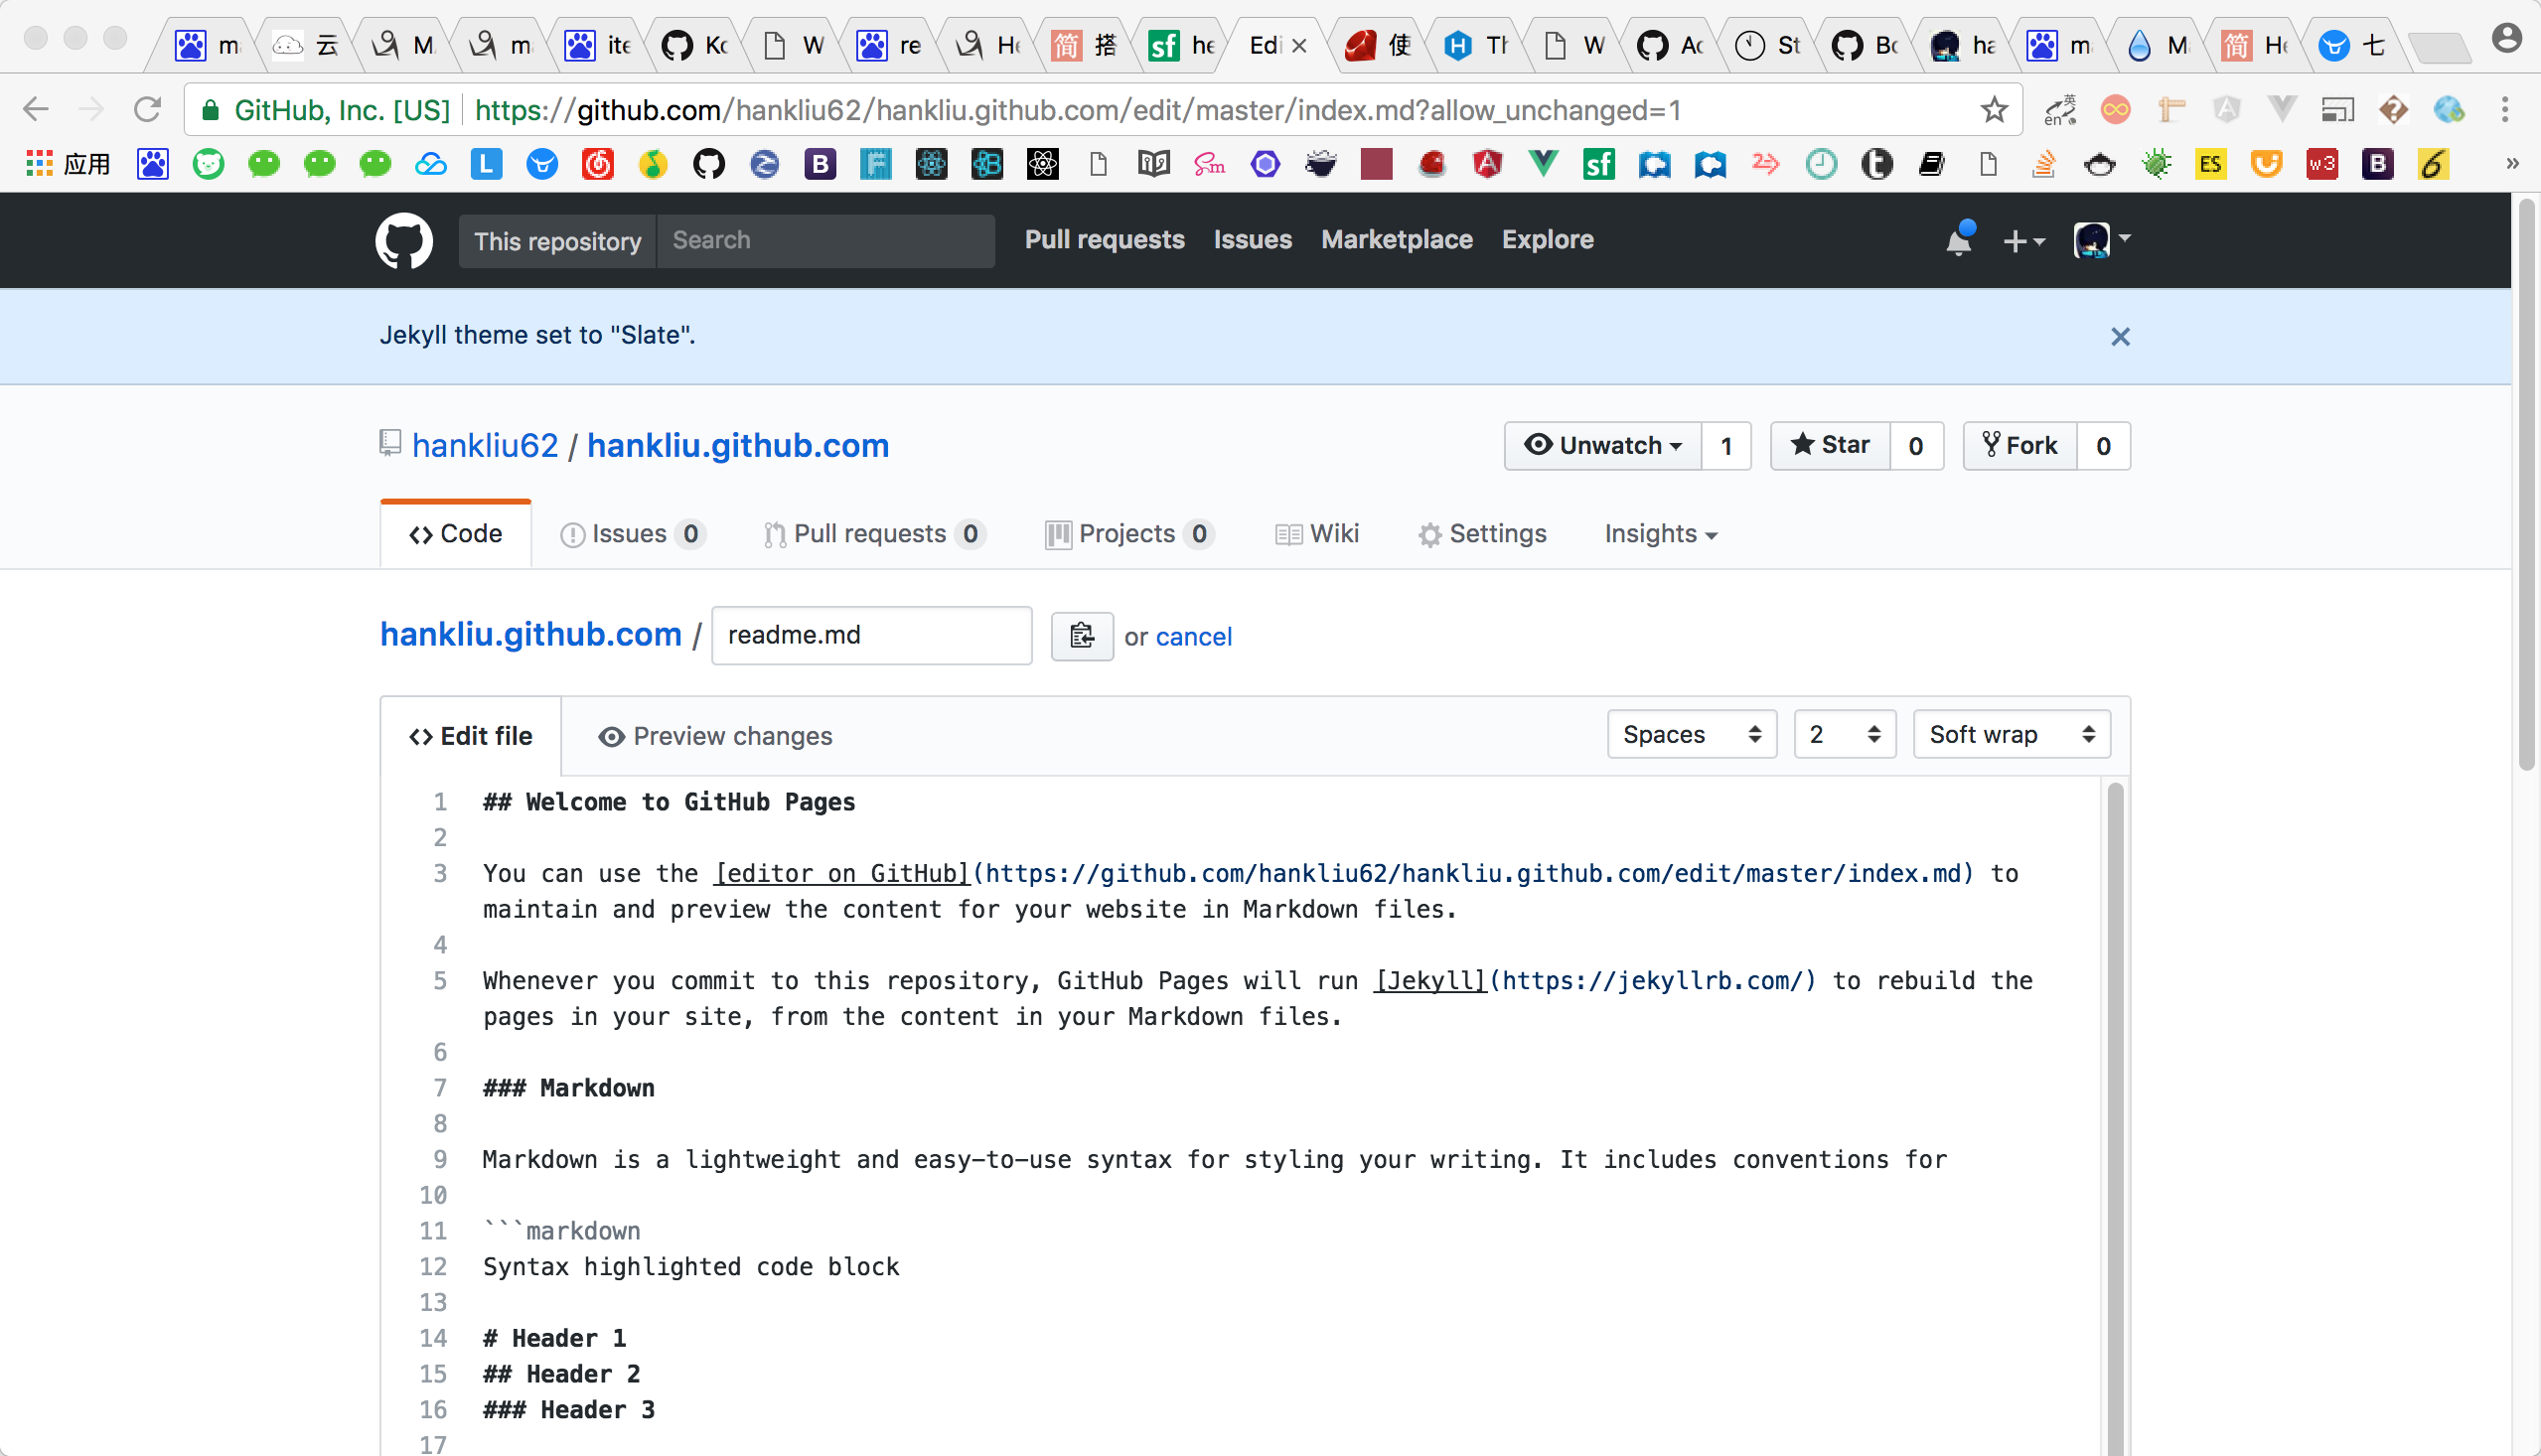Click the editor's vertical scrollbar

coord(2114,1100)
